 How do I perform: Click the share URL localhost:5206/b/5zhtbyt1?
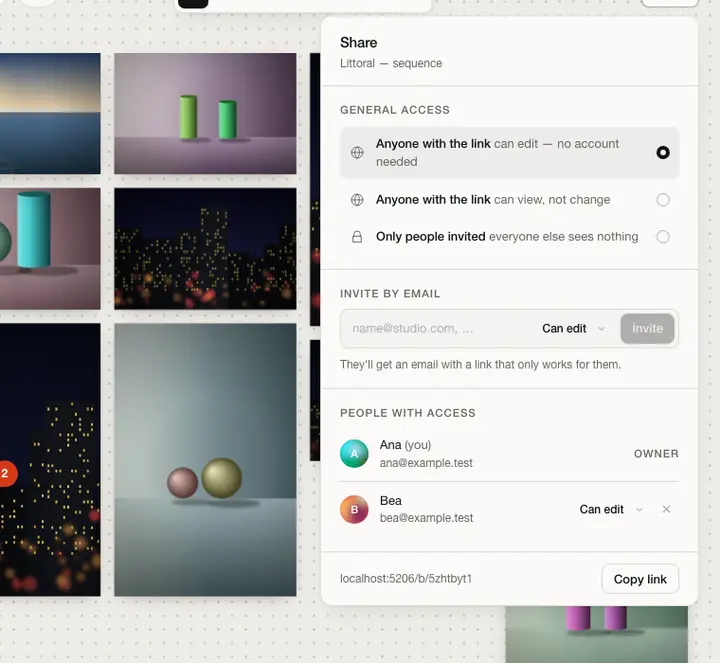[x=405, y=579]
